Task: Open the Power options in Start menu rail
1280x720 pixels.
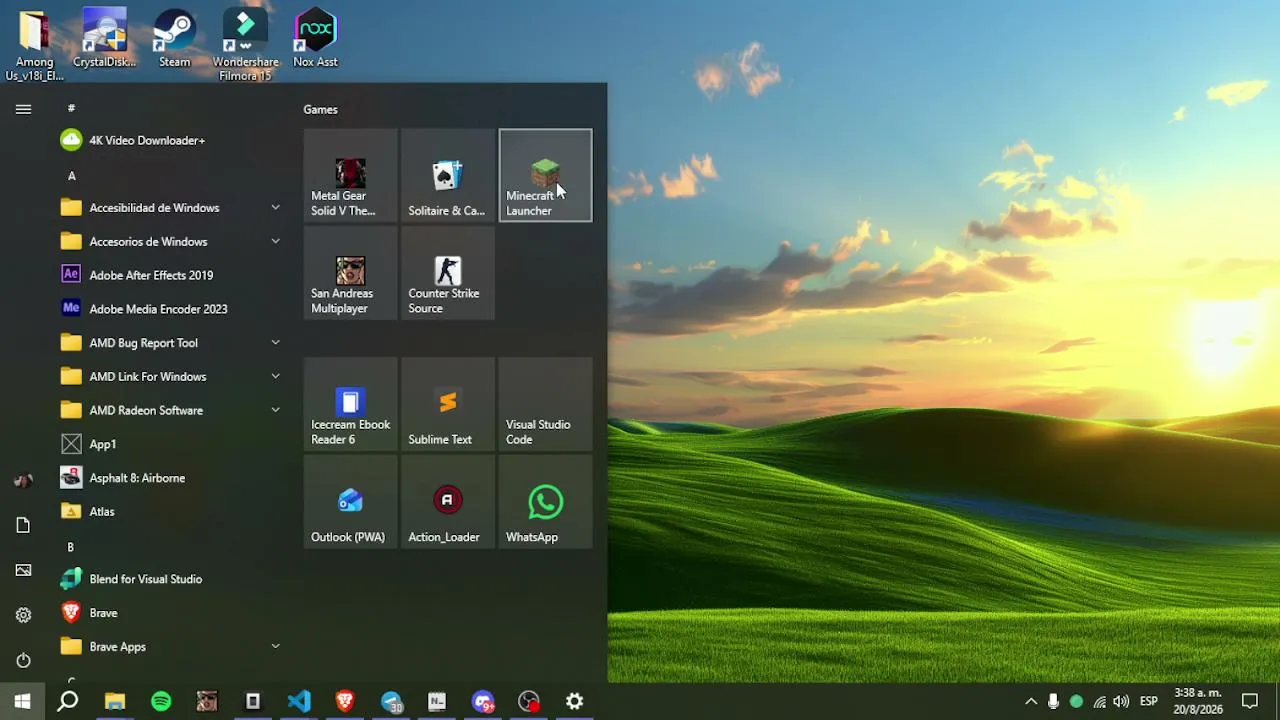Action: pyautogui.click(x=23, y=660)
